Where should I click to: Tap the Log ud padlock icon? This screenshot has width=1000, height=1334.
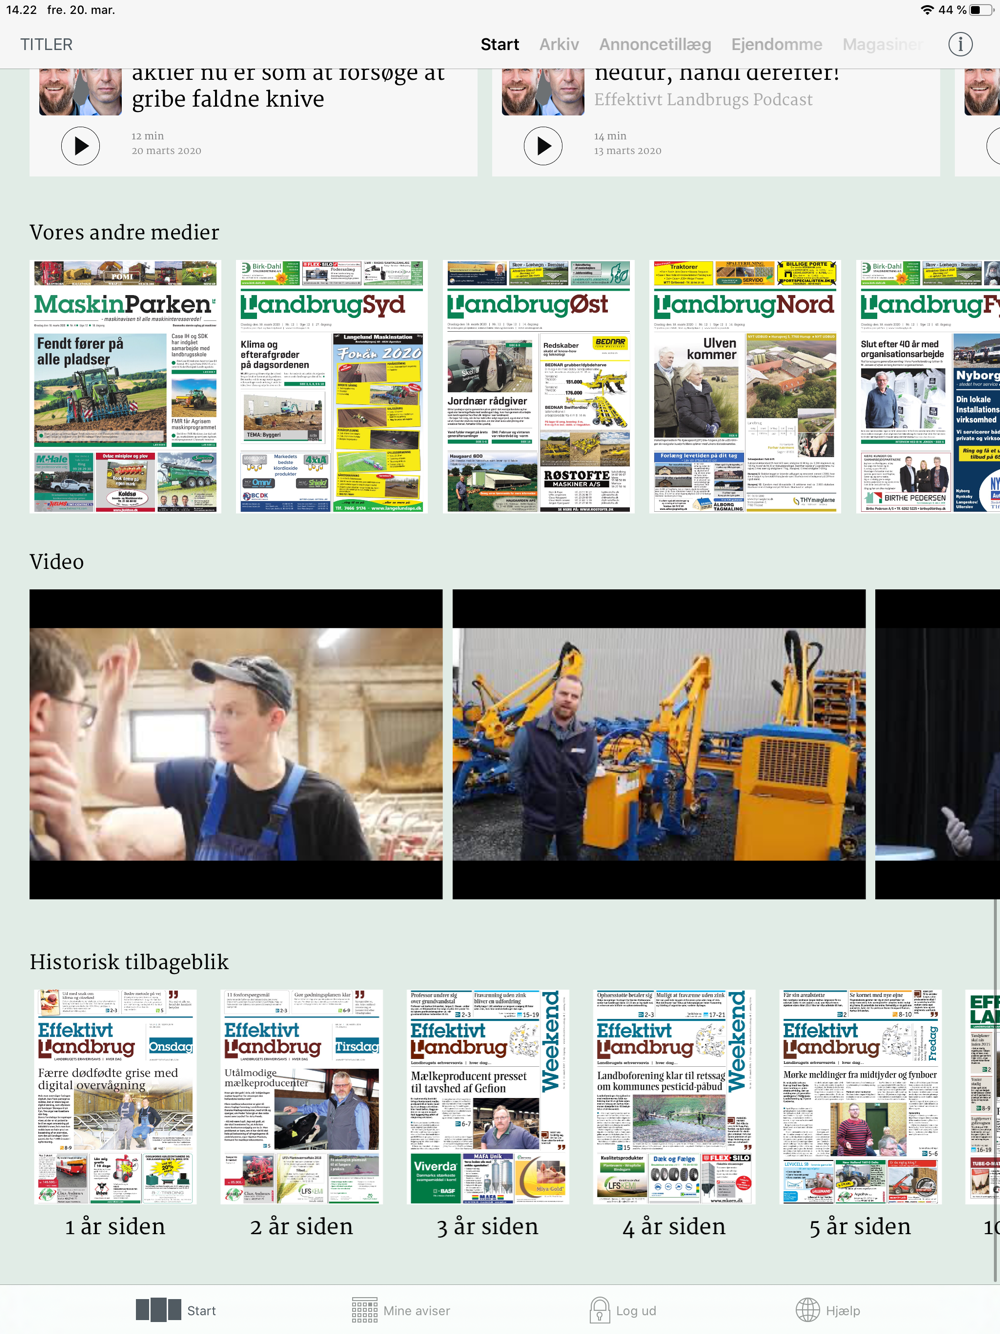coord(599,1310)
